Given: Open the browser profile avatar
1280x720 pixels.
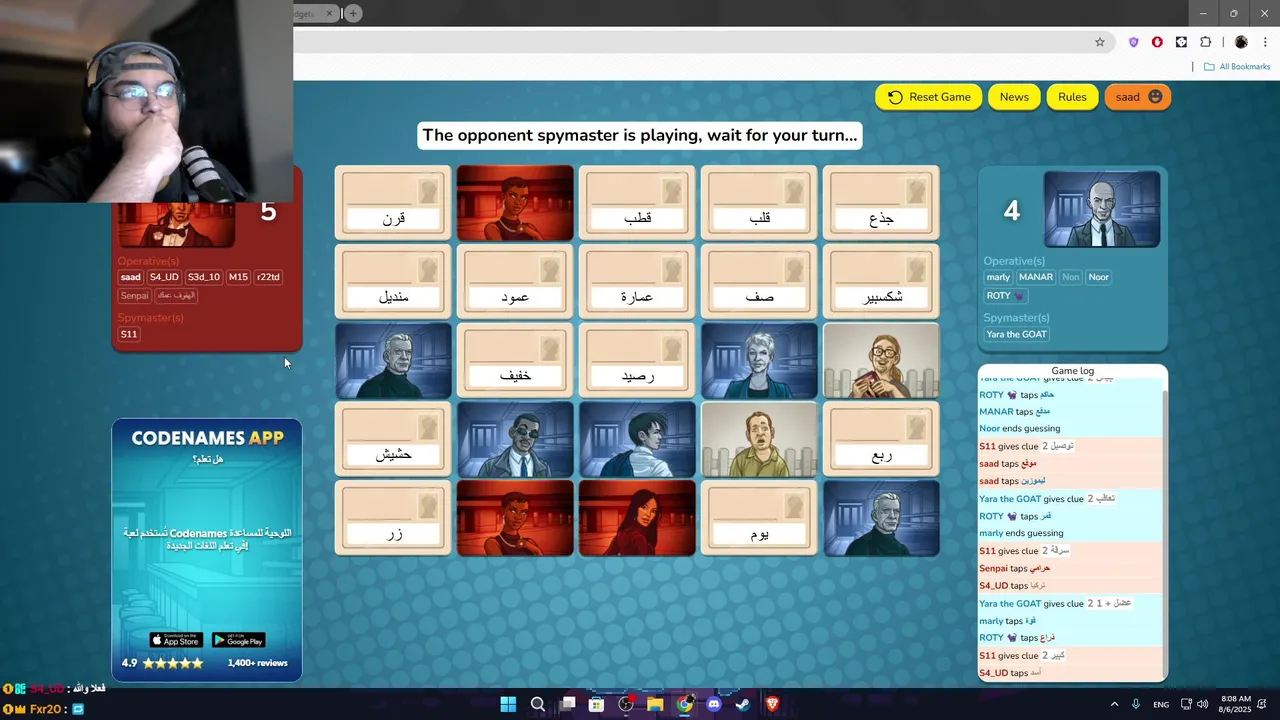Looking at the screenshot, I should (x=1241, y=42).
